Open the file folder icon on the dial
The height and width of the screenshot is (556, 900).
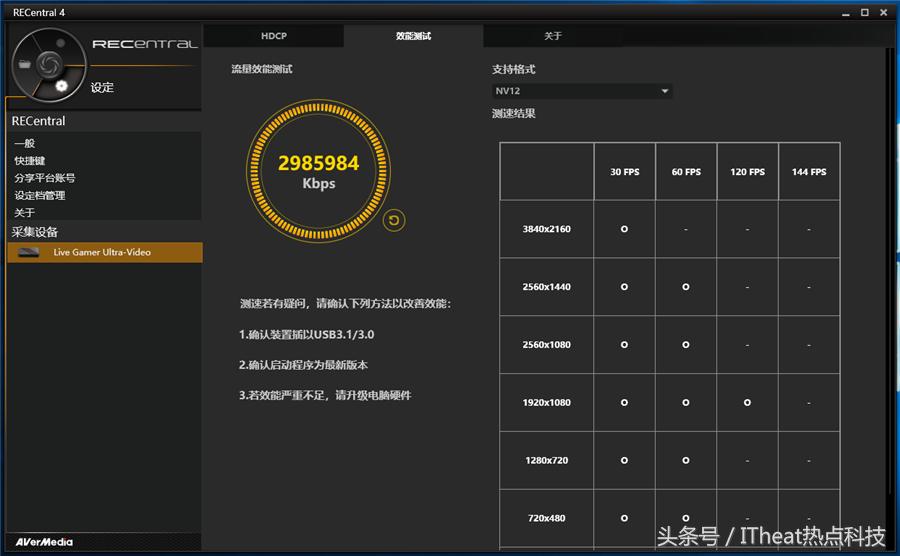pos(25,64)
